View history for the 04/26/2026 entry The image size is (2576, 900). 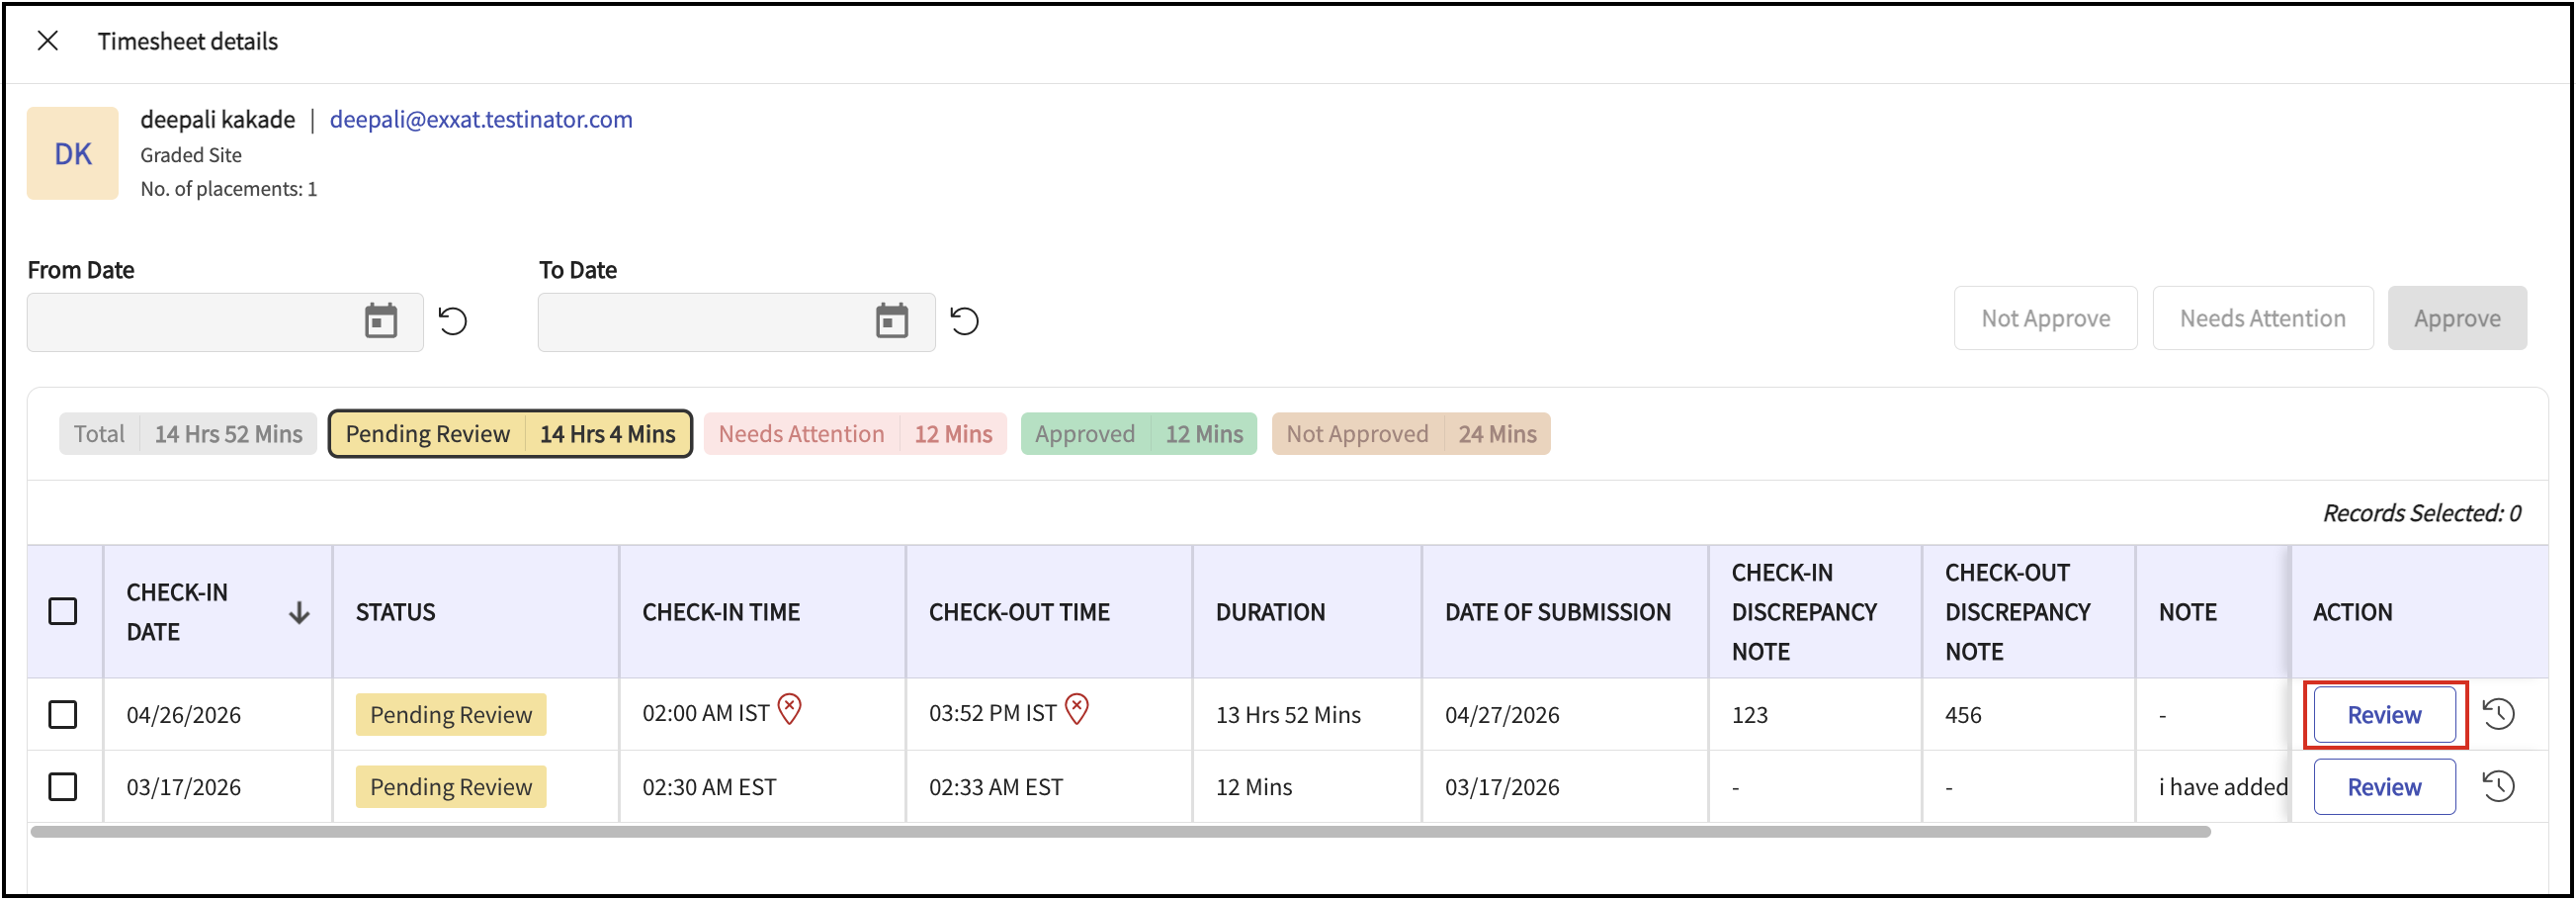pos(2498,714)
